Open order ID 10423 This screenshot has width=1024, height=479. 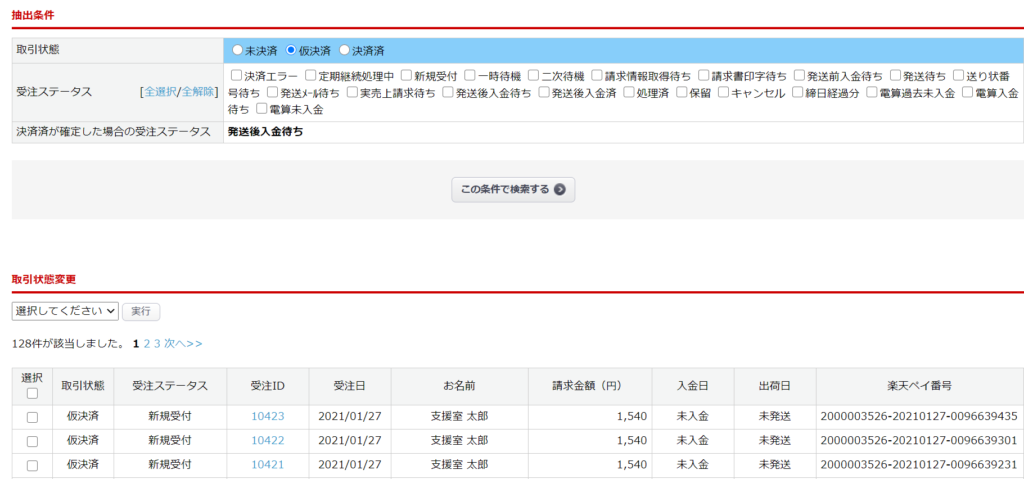click(267, 416)
